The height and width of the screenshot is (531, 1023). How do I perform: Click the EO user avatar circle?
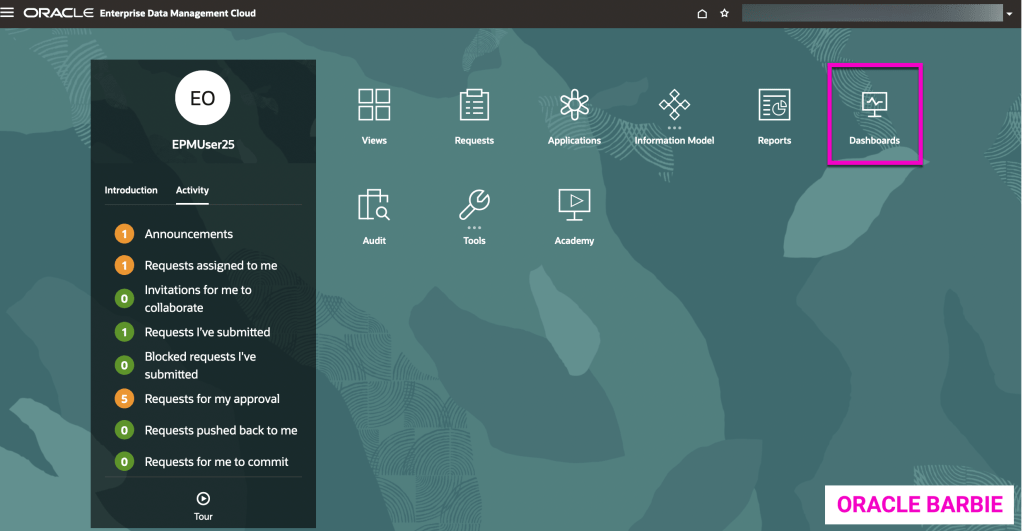coord(203,98)
